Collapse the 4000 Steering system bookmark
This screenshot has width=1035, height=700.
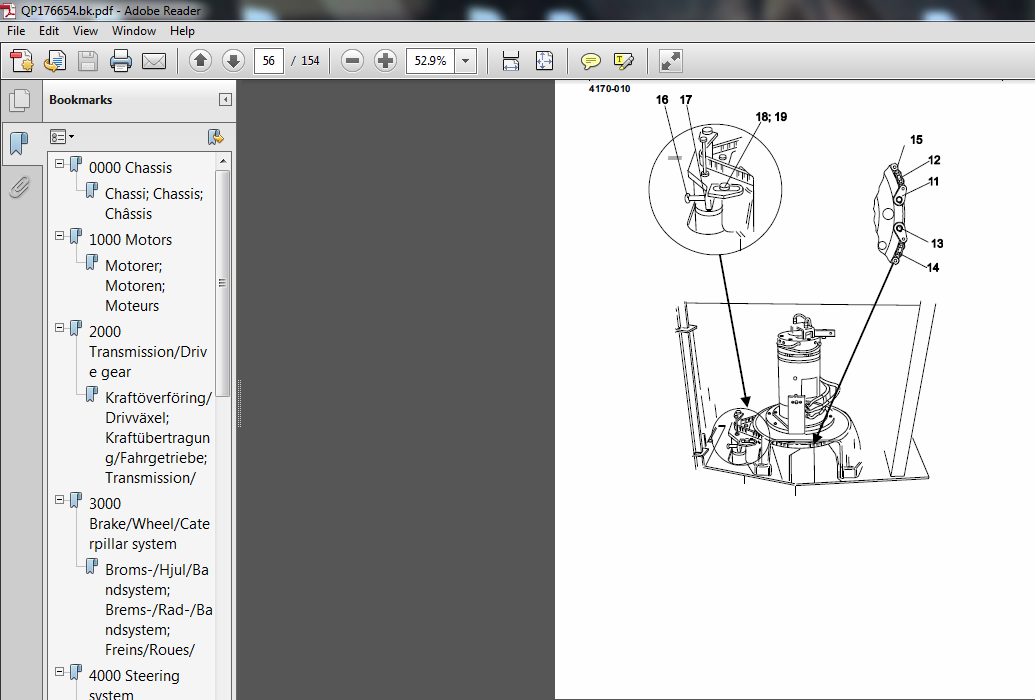pos(59,672)
